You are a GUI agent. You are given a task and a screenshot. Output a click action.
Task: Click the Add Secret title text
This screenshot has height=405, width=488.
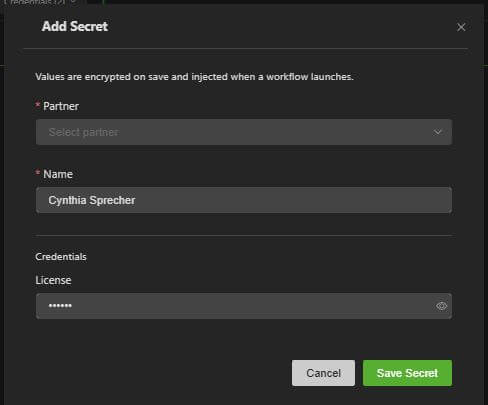coord(75,26)
